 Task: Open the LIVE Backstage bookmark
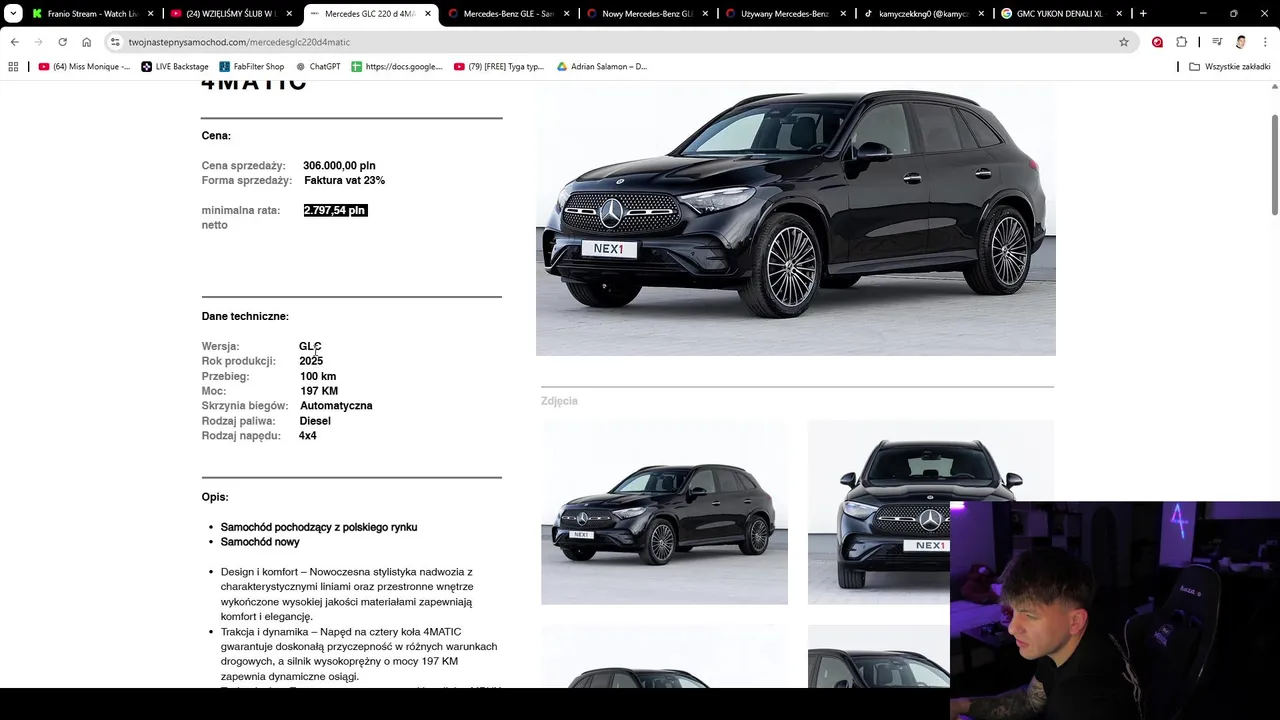[175, 67]
